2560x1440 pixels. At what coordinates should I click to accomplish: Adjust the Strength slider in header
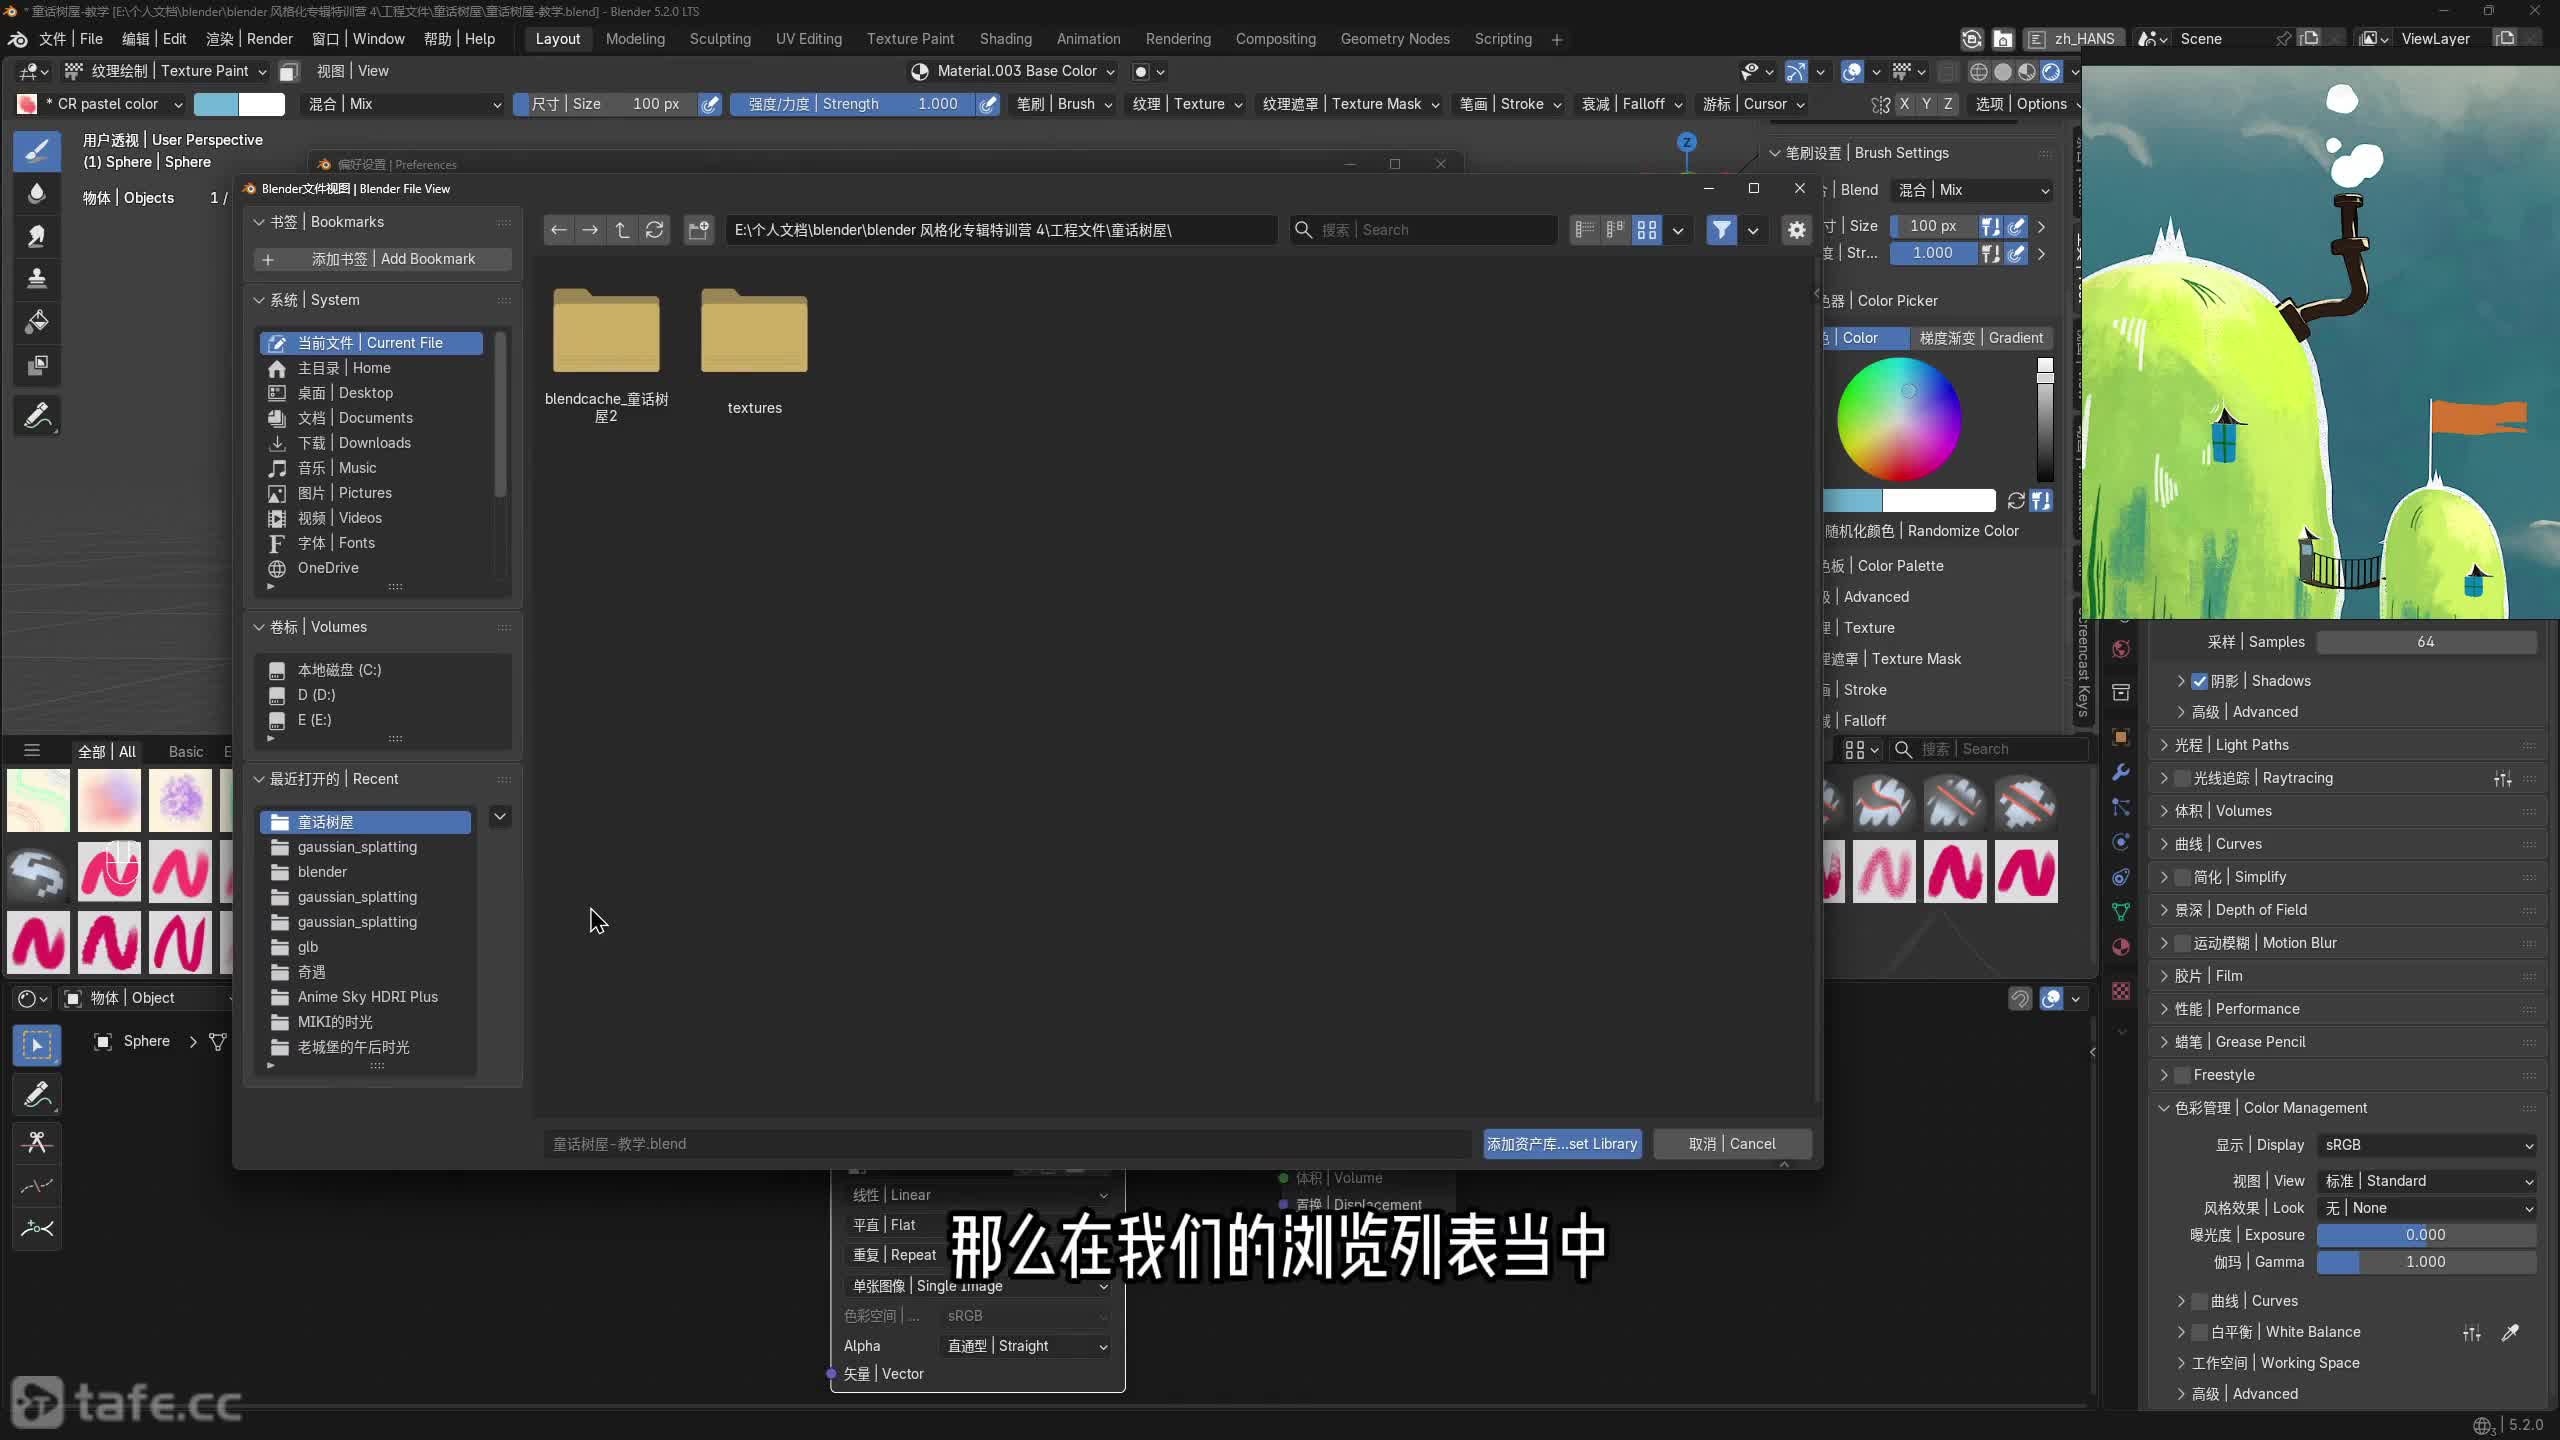[852, 104]
